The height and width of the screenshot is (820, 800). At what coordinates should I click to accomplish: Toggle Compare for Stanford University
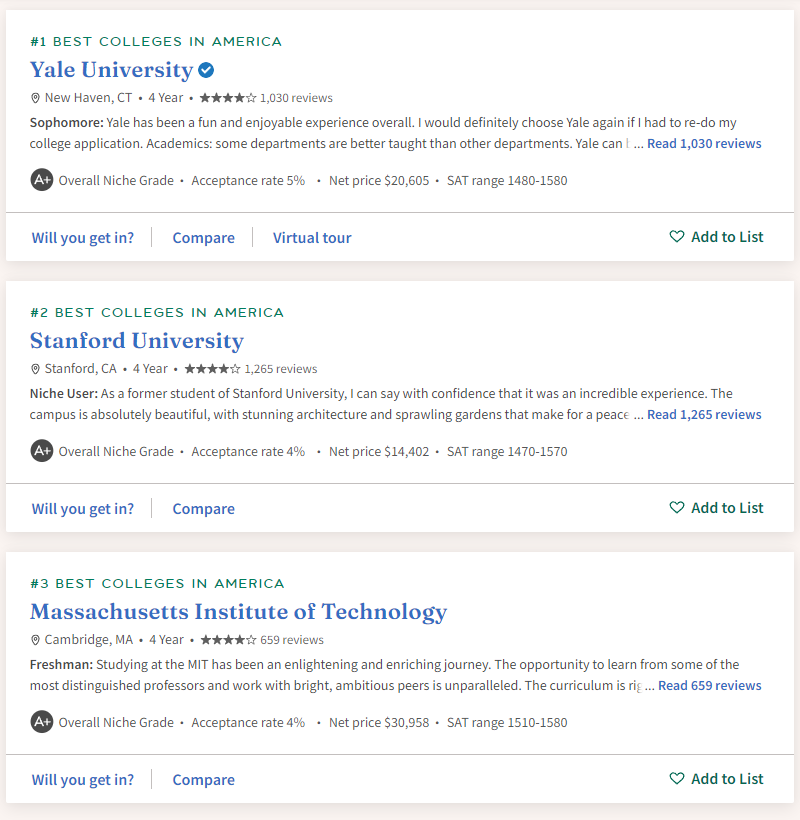point(203,509)
